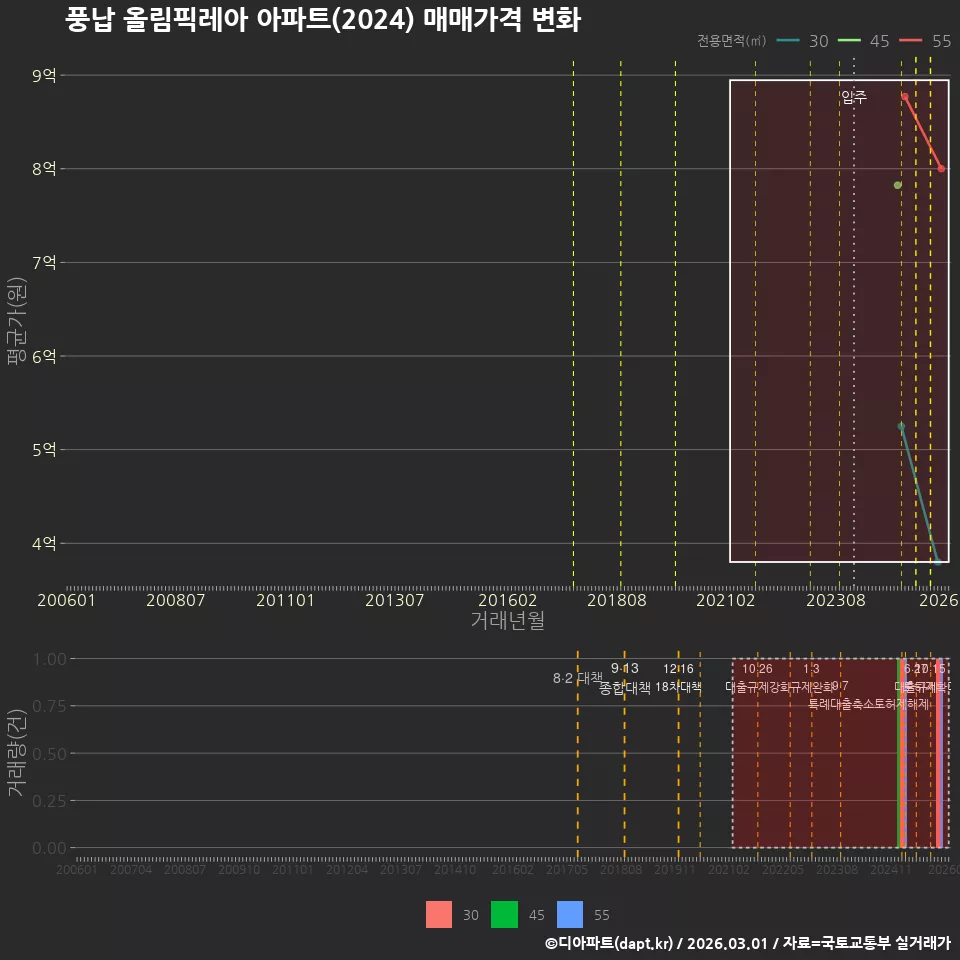Click the 입주 marker label

(853, 97)
